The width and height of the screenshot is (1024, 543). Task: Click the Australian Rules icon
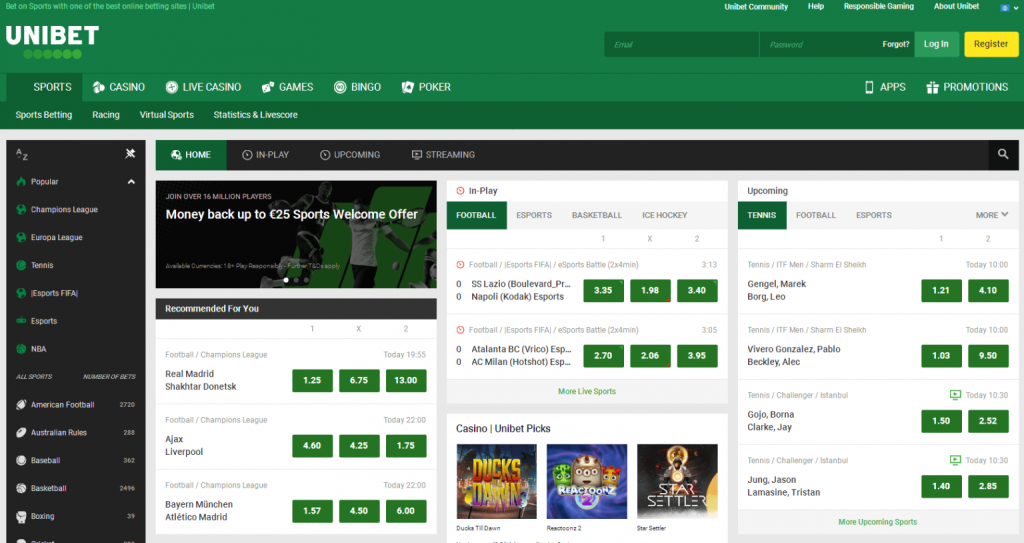point(21,433)
